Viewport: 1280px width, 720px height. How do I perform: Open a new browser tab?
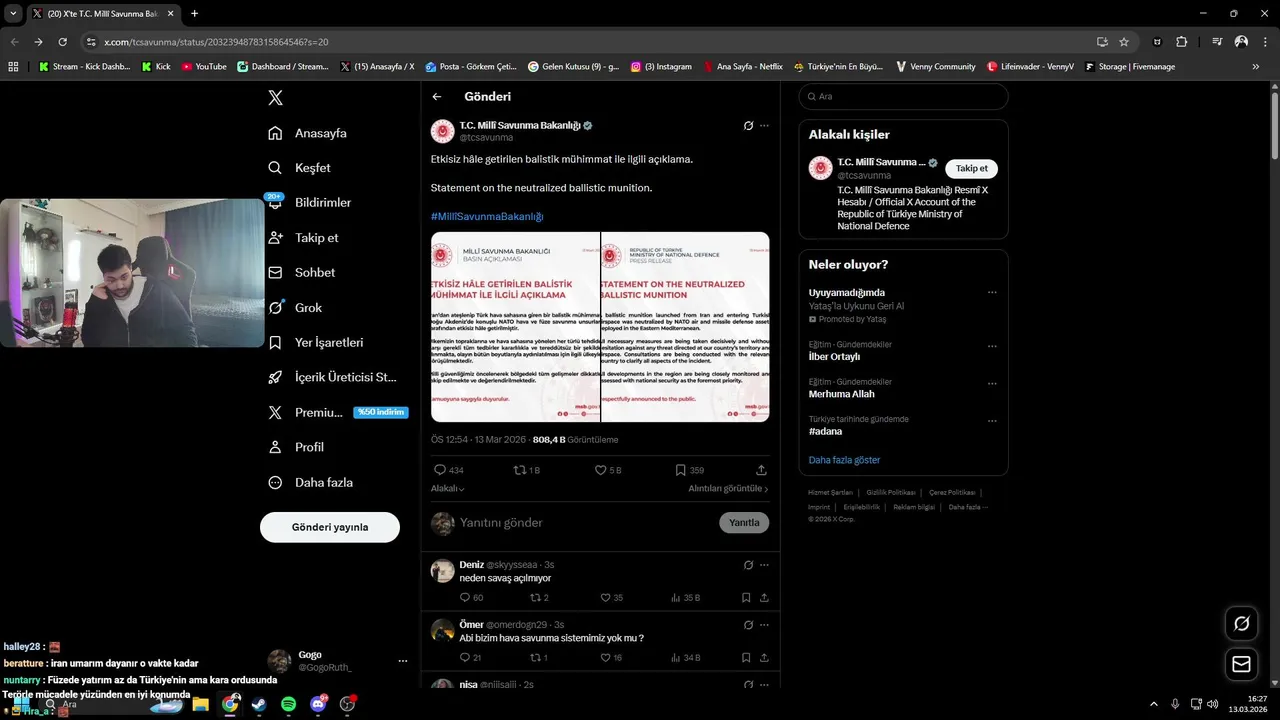194,13
